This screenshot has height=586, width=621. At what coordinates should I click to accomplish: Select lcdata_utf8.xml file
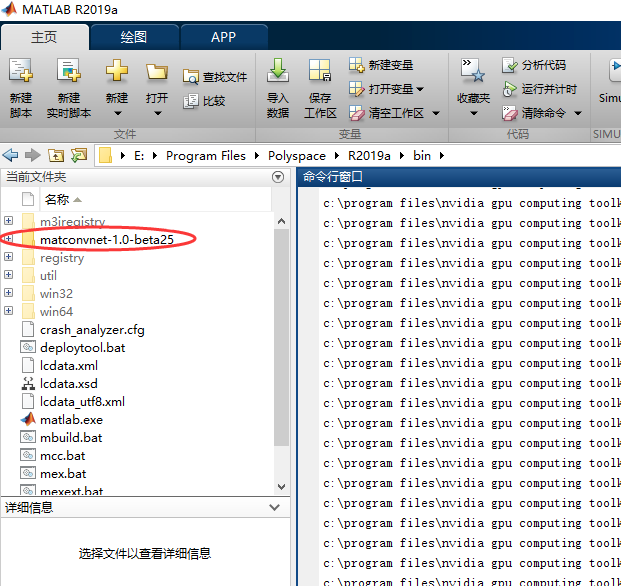82,401
